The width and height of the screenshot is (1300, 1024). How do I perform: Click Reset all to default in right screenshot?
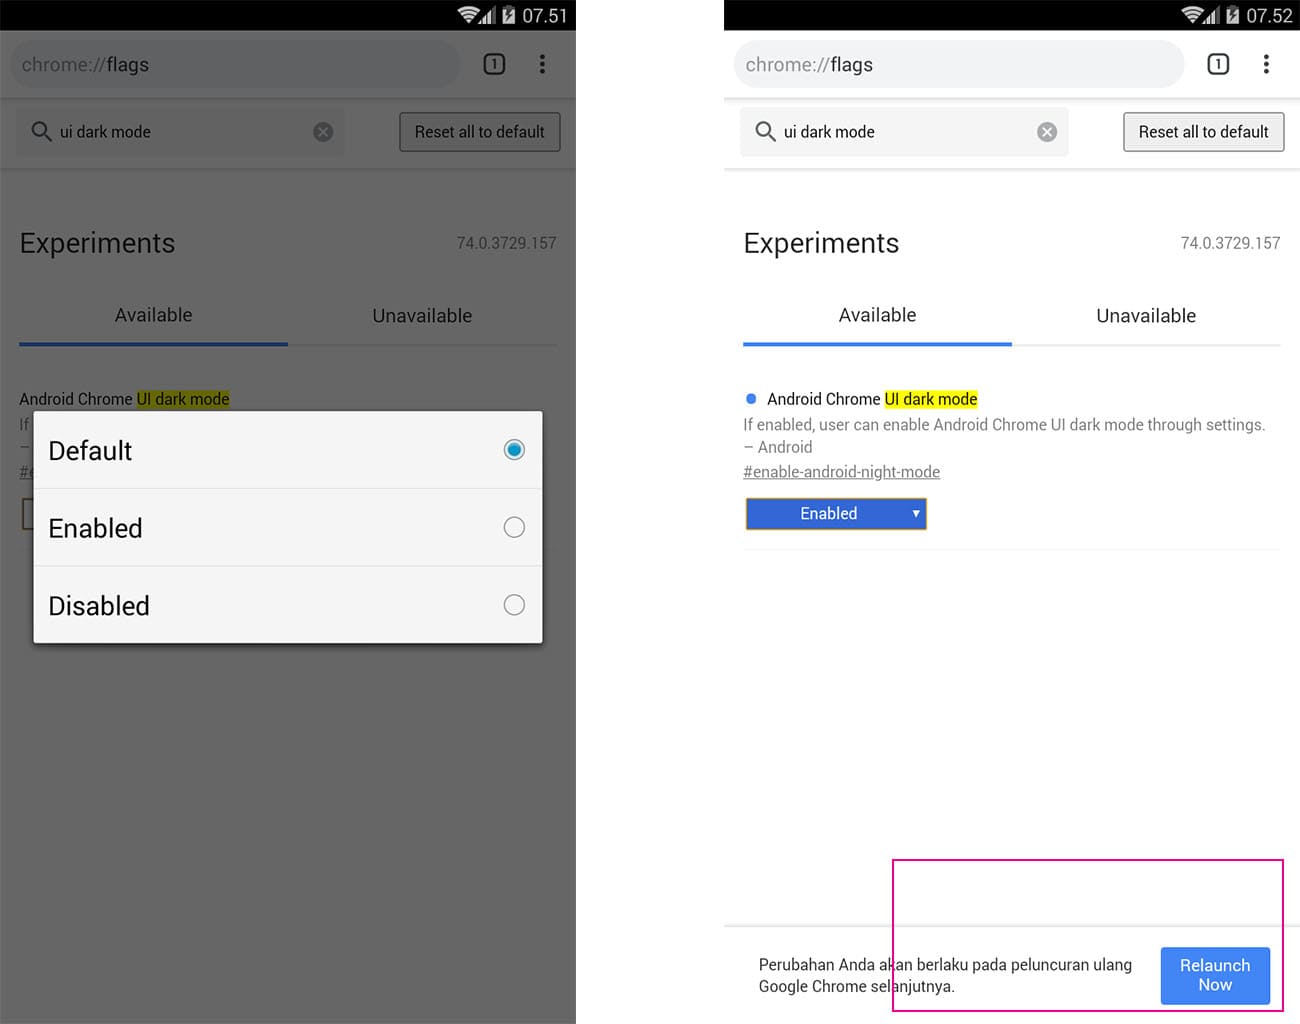pyautogui.click(x=1203, y=132)
